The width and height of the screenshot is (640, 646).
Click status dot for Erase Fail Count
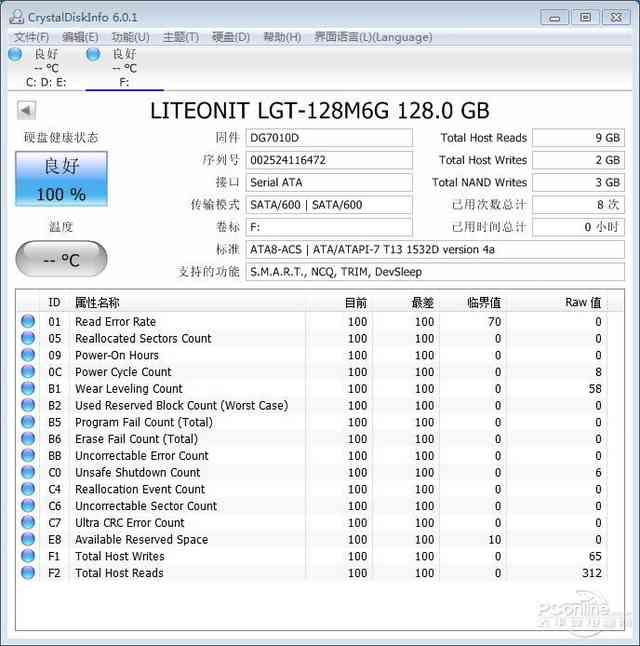point(28,439)
